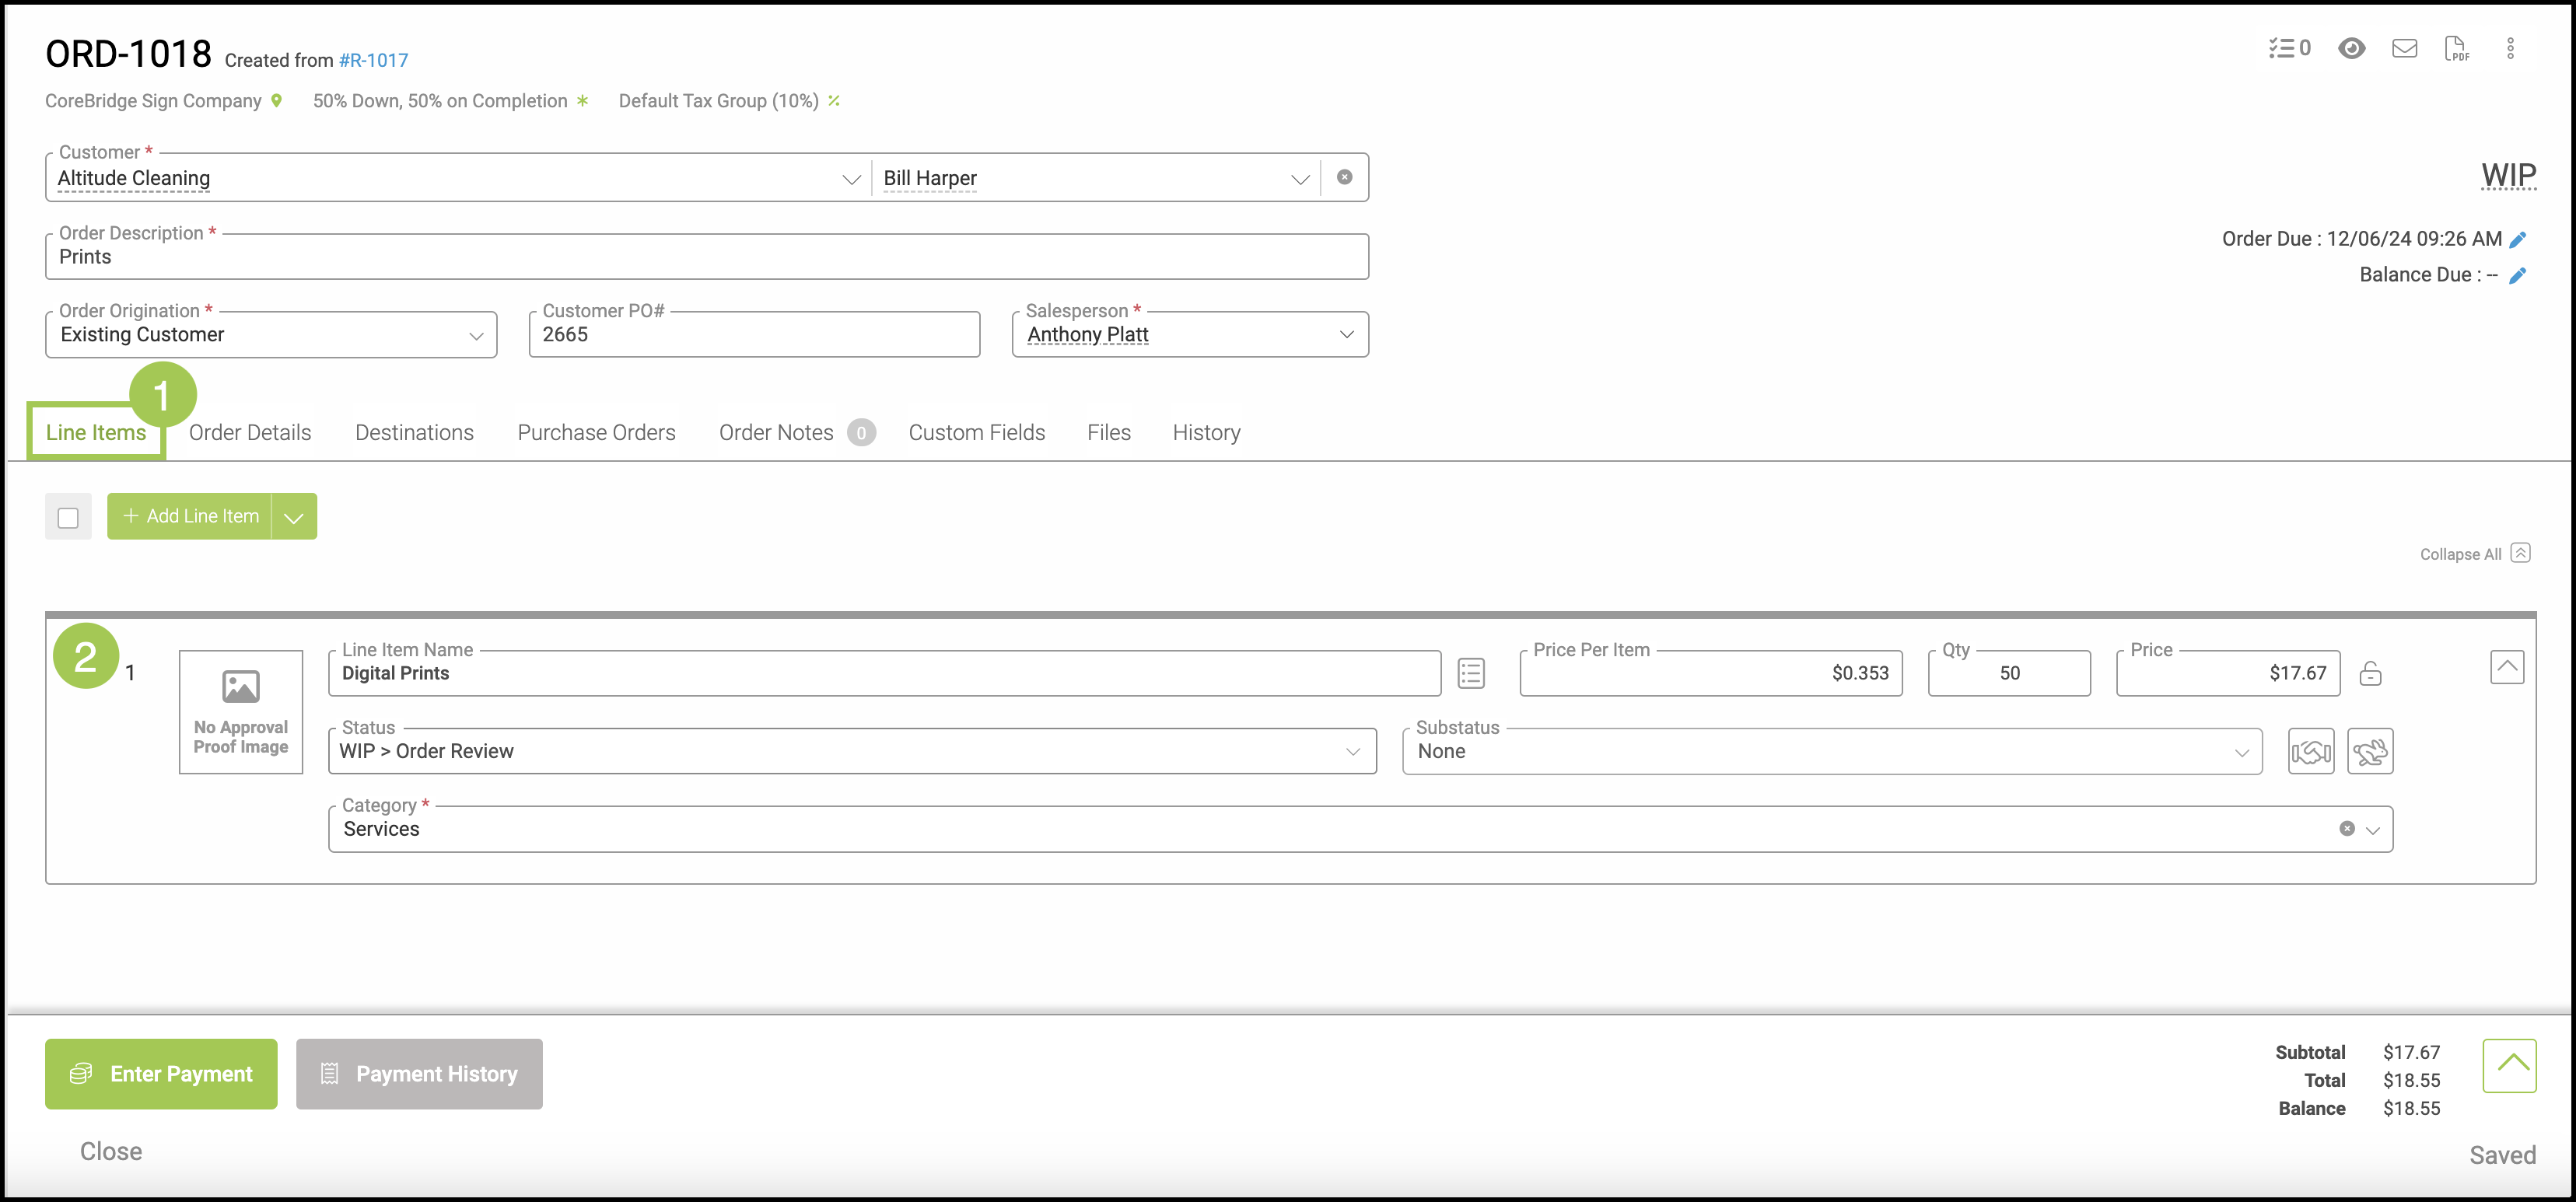Click the Enter Payment button
Viewport: 2576px width, 1202px height.
(161, 1074)
